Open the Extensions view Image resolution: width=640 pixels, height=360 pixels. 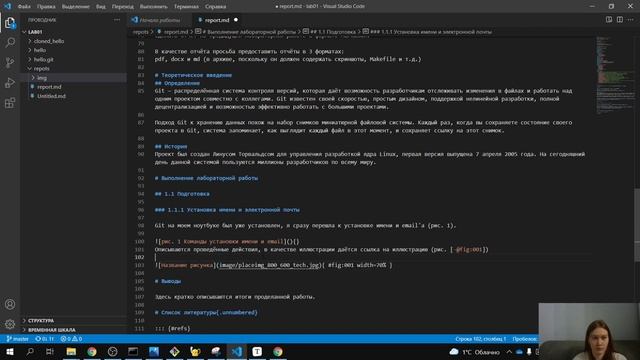[10, 102]
